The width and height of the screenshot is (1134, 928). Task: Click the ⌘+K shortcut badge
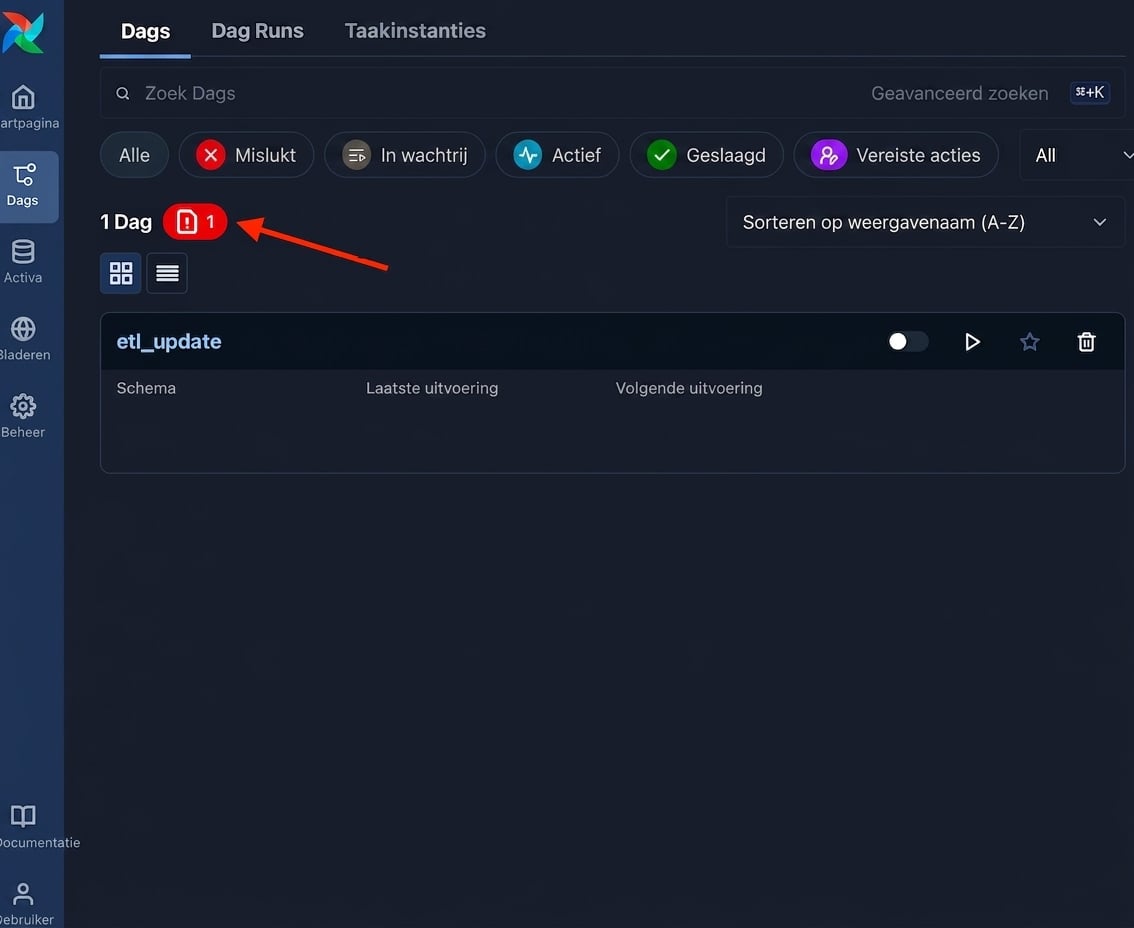(x=1090, y=93)
